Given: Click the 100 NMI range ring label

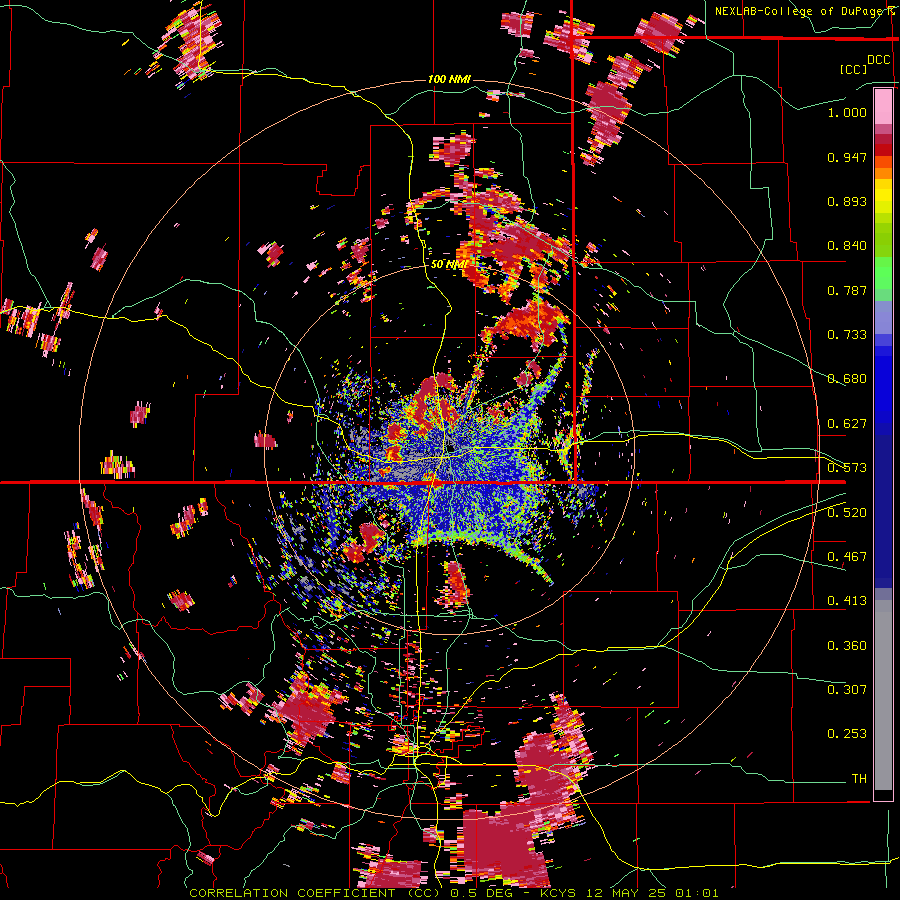Looking at the screenshot, I should tap(449, 79).
